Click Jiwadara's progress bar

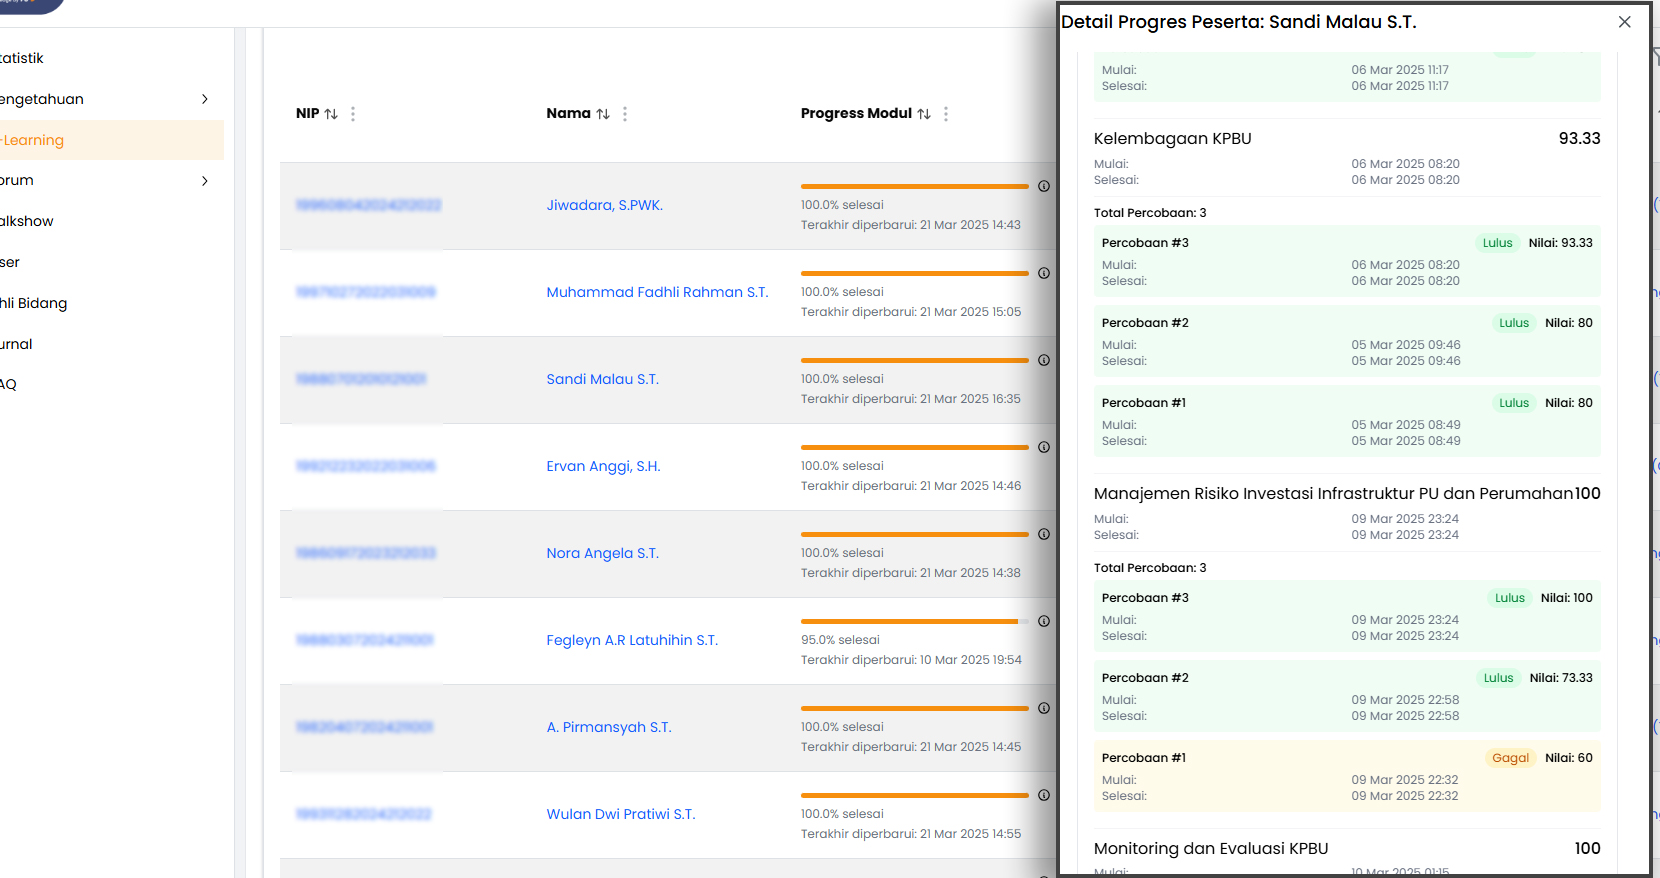point(914,186)
